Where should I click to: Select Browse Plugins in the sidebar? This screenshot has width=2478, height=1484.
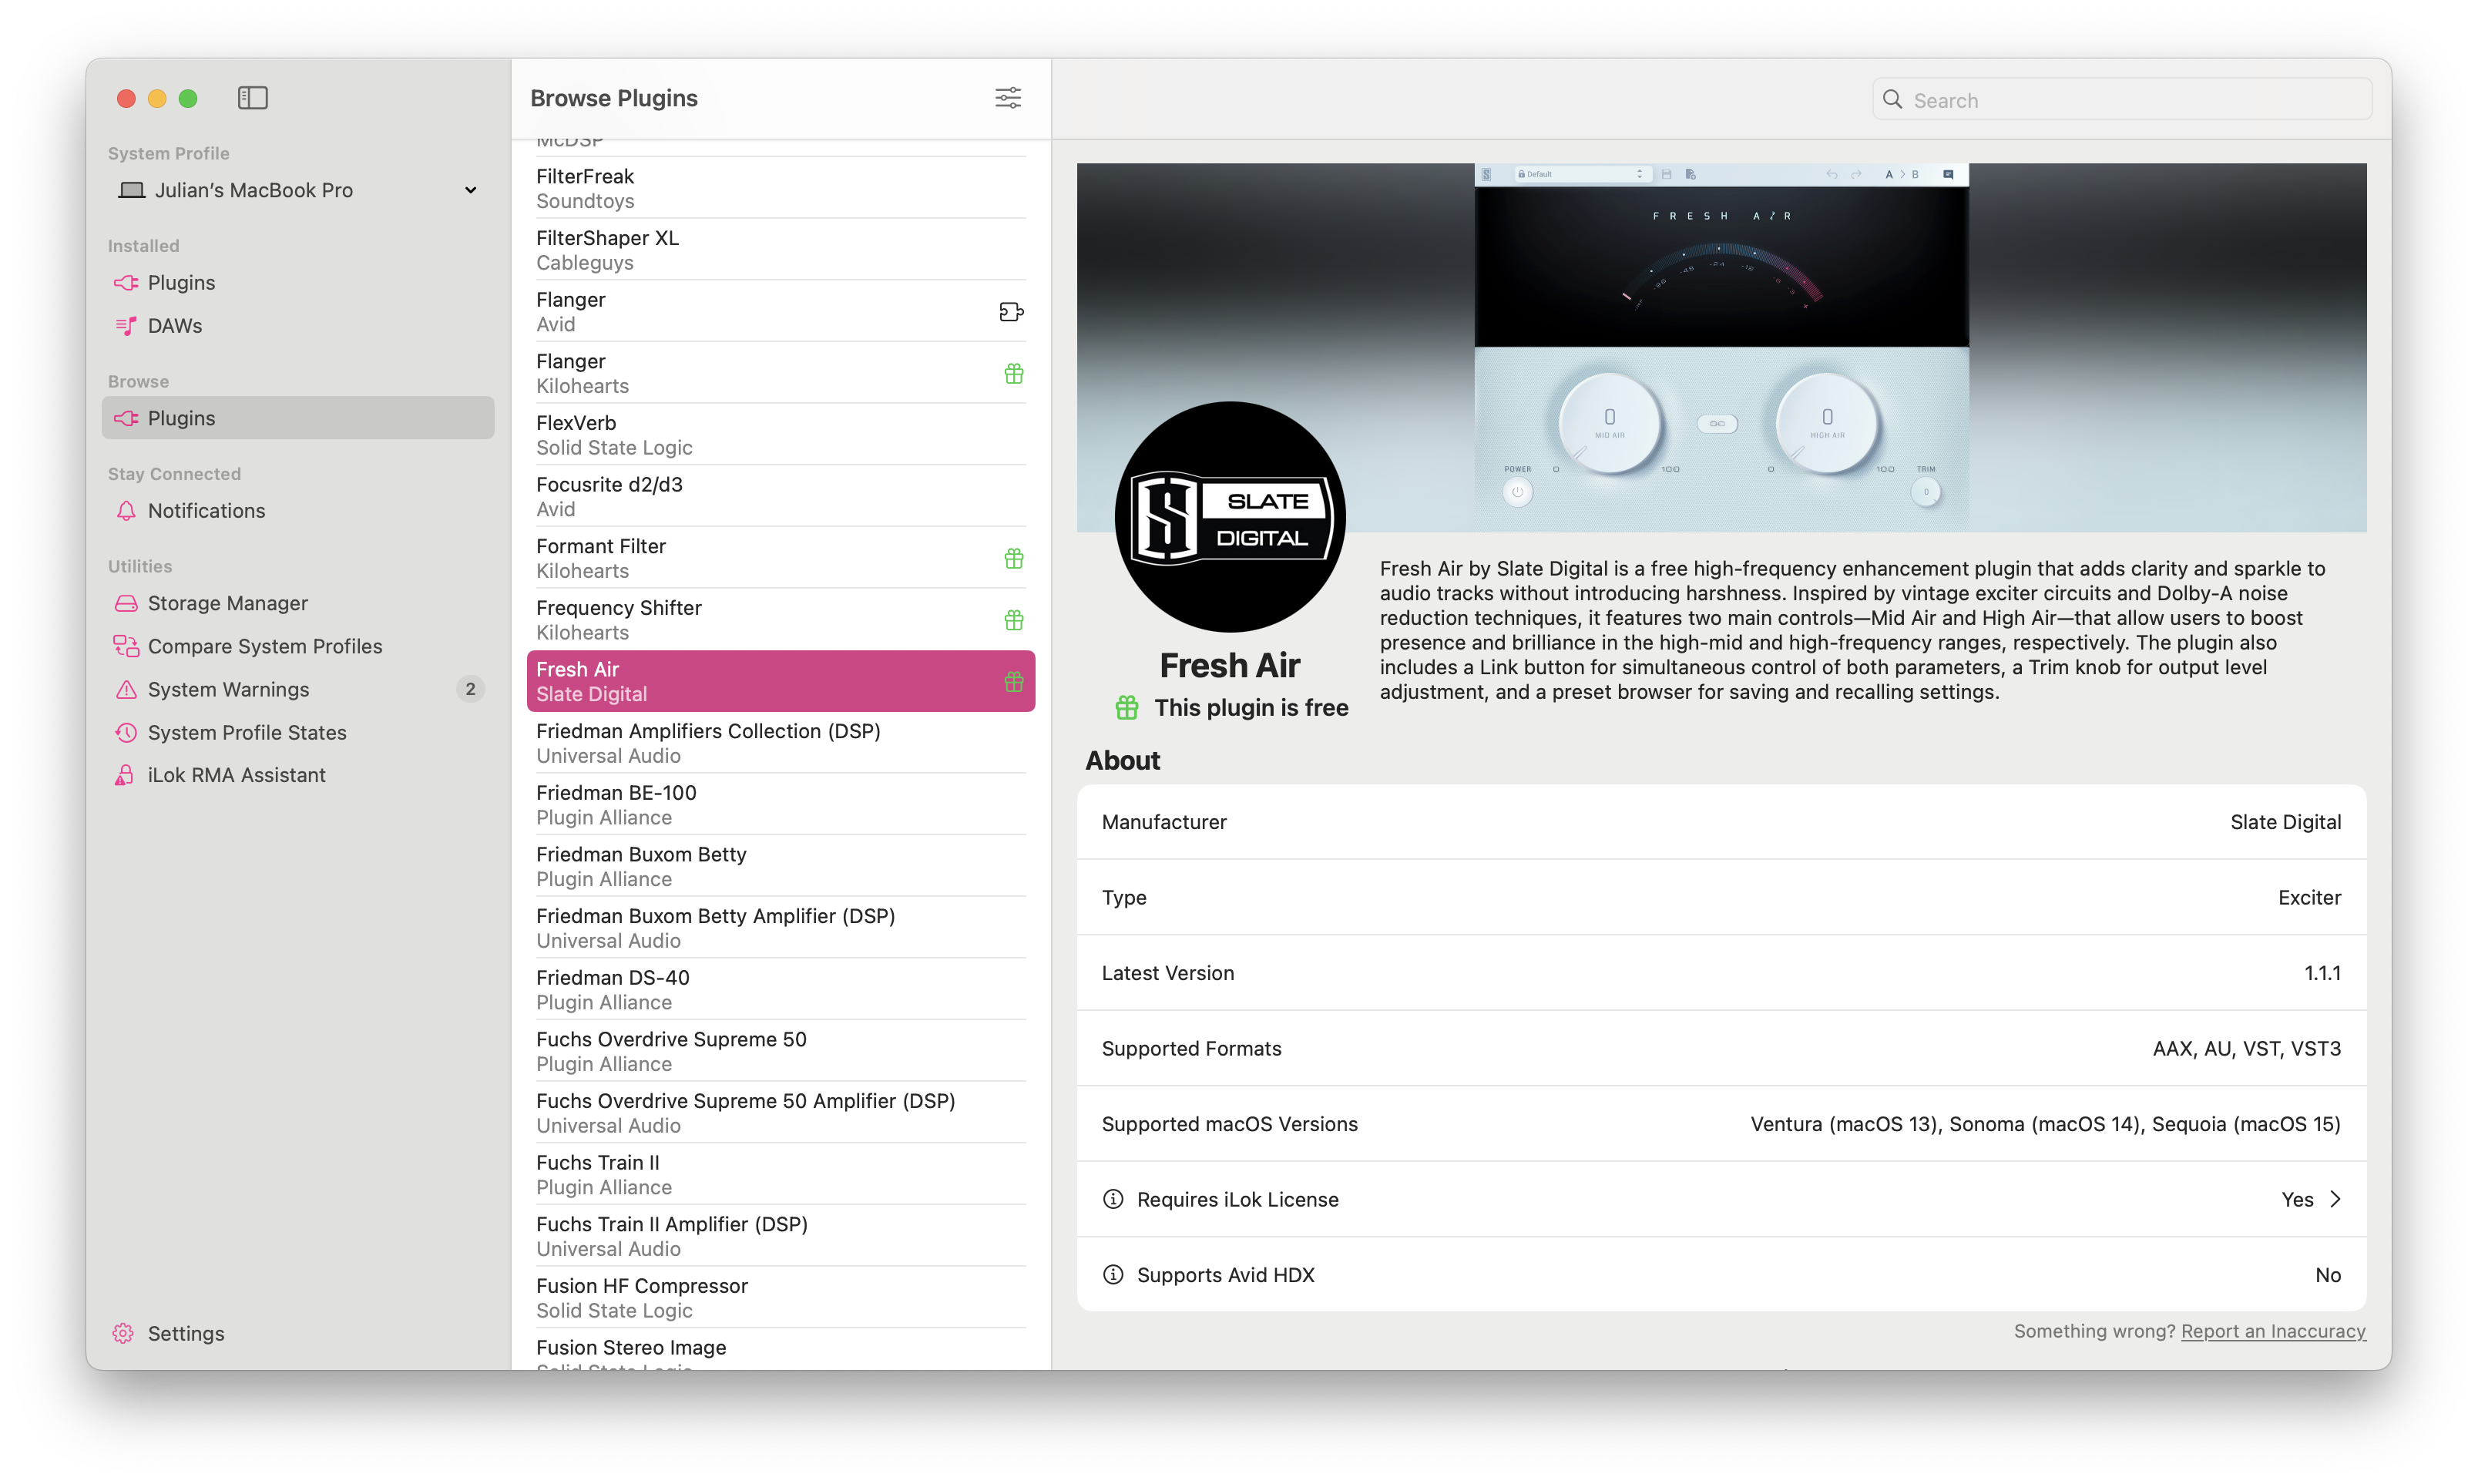[x=298, y=418]
